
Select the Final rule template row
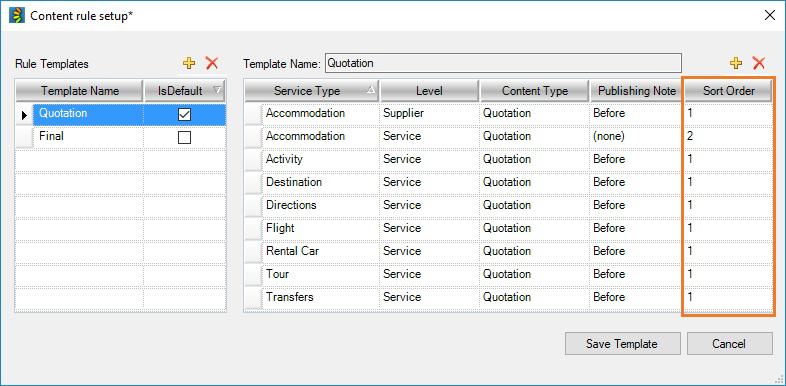[x=120, y=137]
